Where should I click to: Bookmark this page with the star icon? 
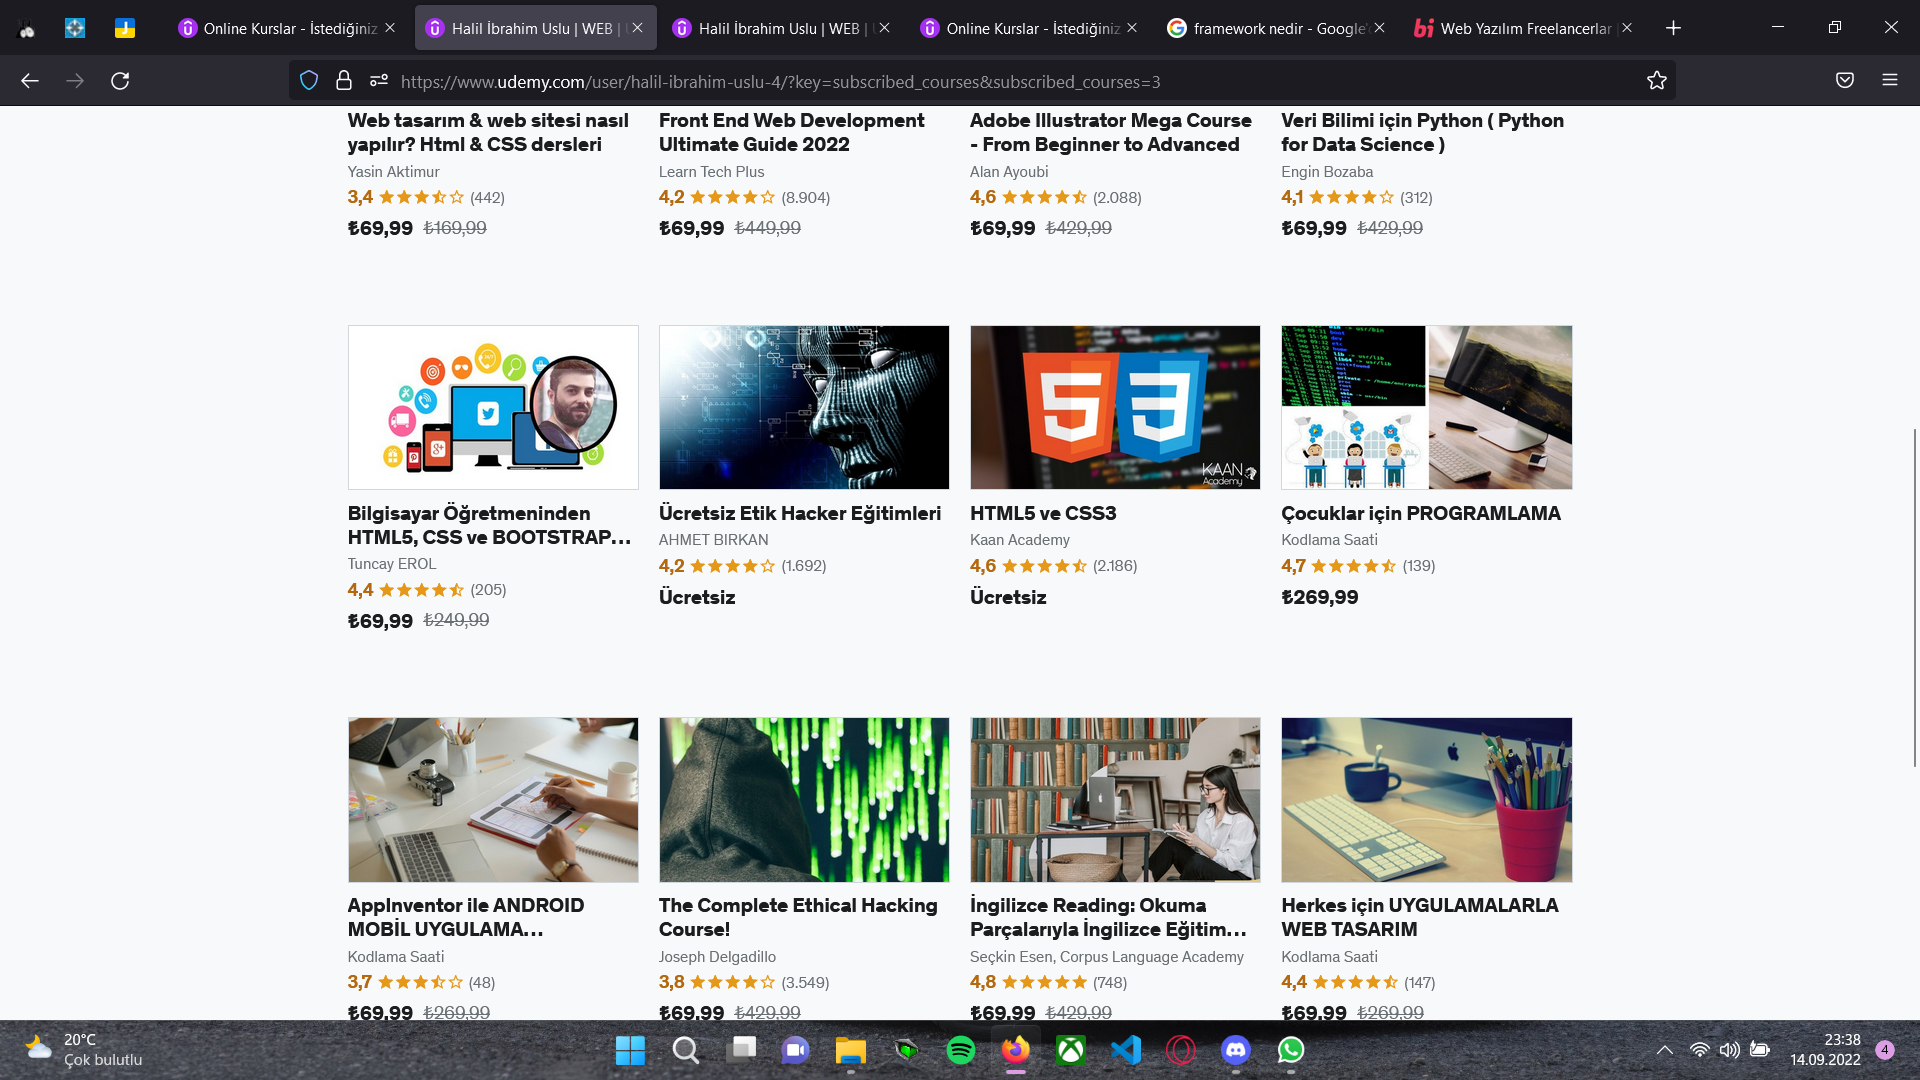tap(1657, 81)
